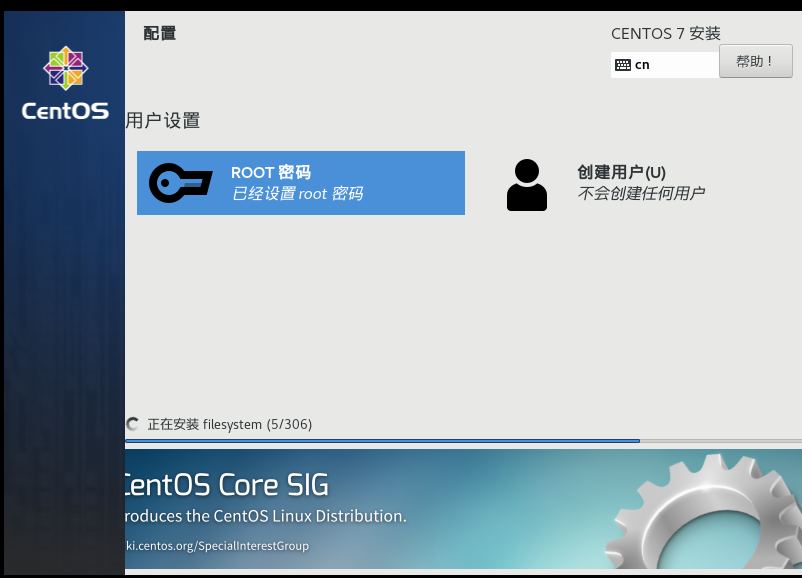
Task: Click the key icon for ROOT password
Action: (x=180, y=183)
